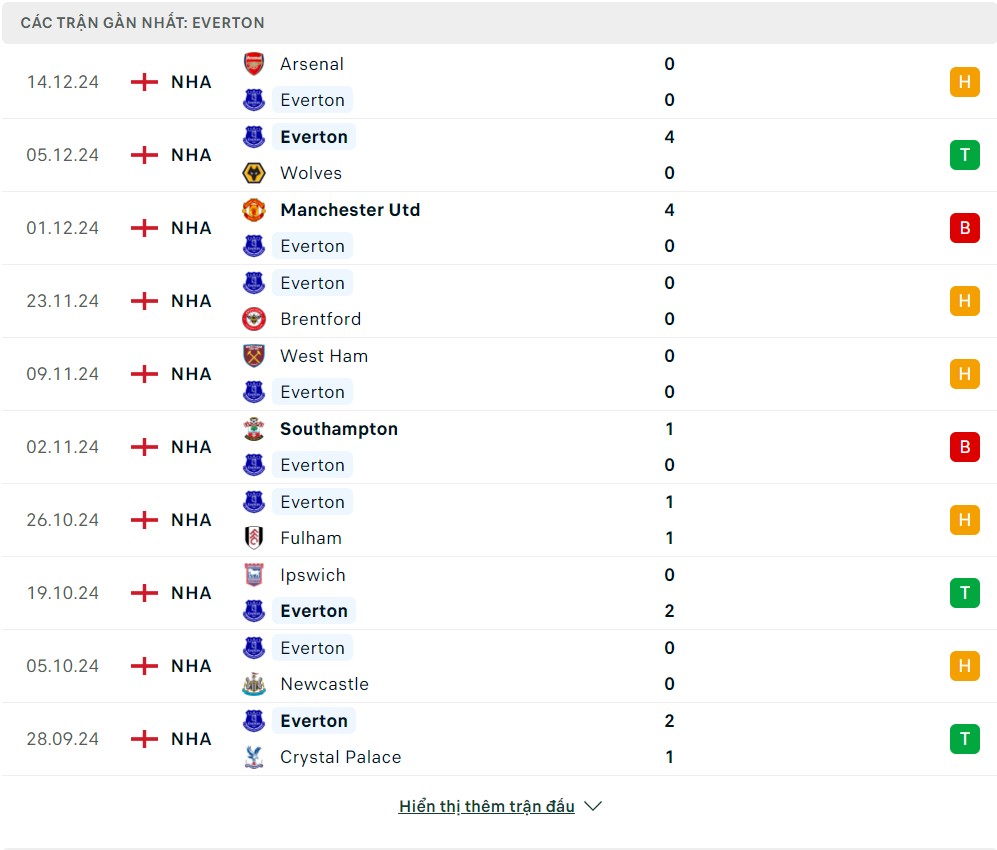Image resolution: width=997 pixels, height=850 pixels.
Task: Click the Ipswich club crest icon
Action: coord(254,575)
